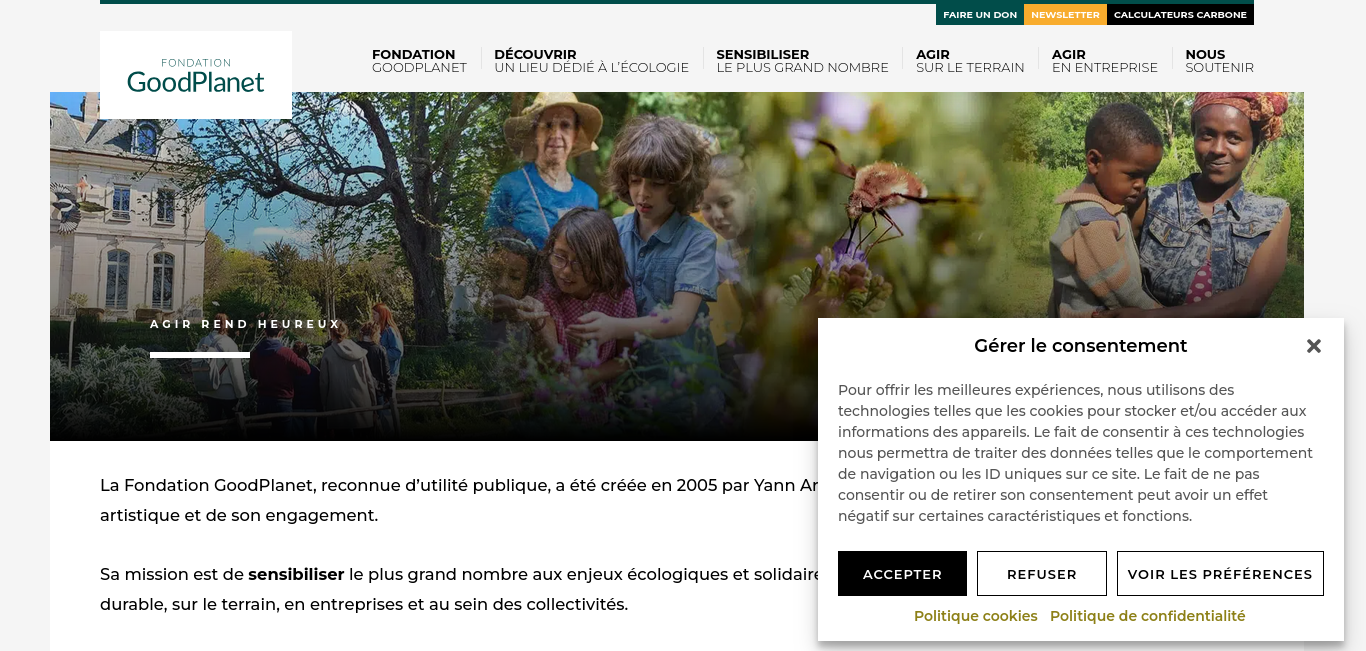The width and height of the screenshot is (1366, 651).
Task: Expand the FONDATION GoodPlanet menu
Action: (x=419, y=61)
